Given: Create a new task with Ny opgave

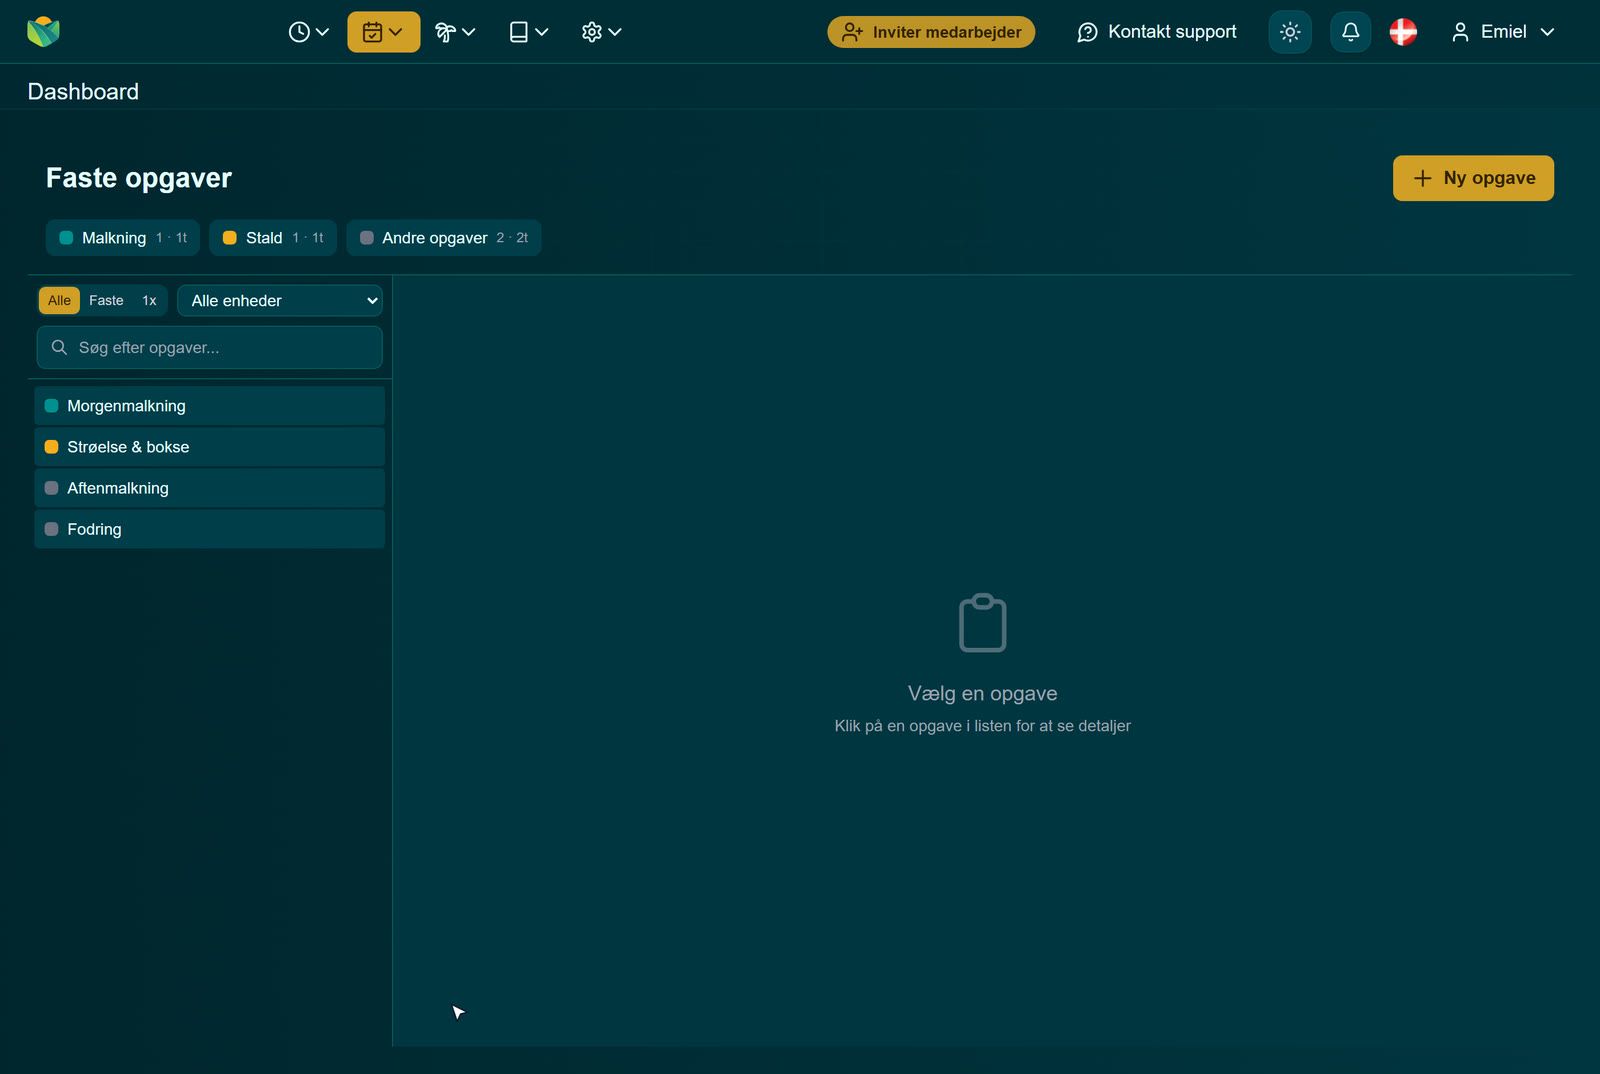Looking at the screenshot, I should 1473,178.
